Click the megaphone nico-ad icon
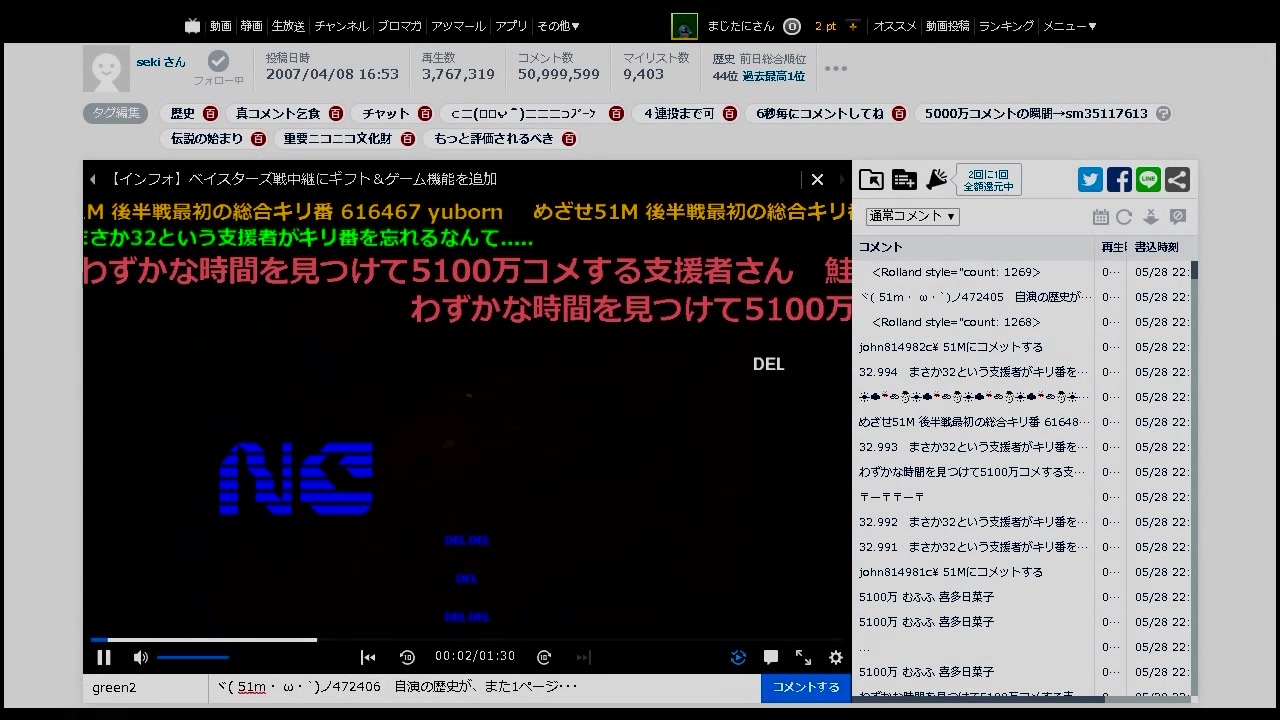The height and width of the screenshot is (720, 1280). tap(936, 179)
